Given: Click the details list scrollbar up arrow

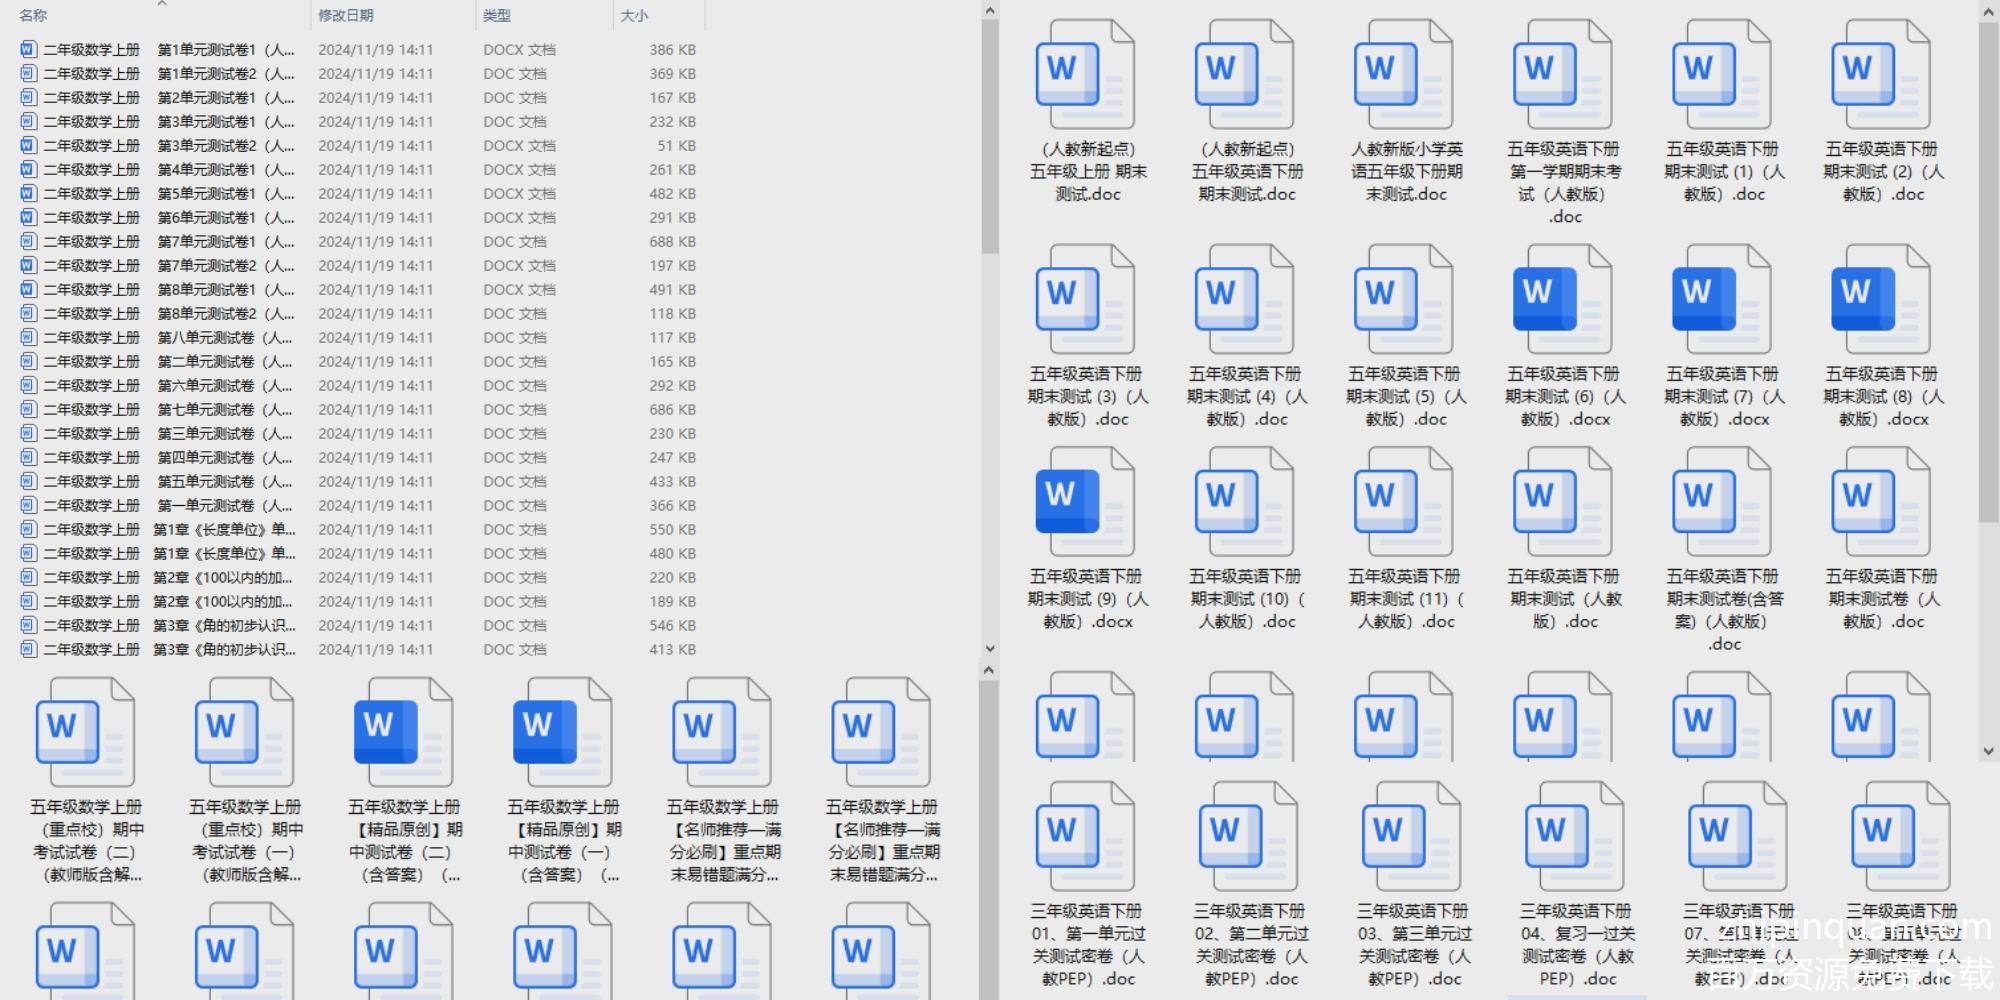Looking at the screenshot, I should tap(989, 11).
